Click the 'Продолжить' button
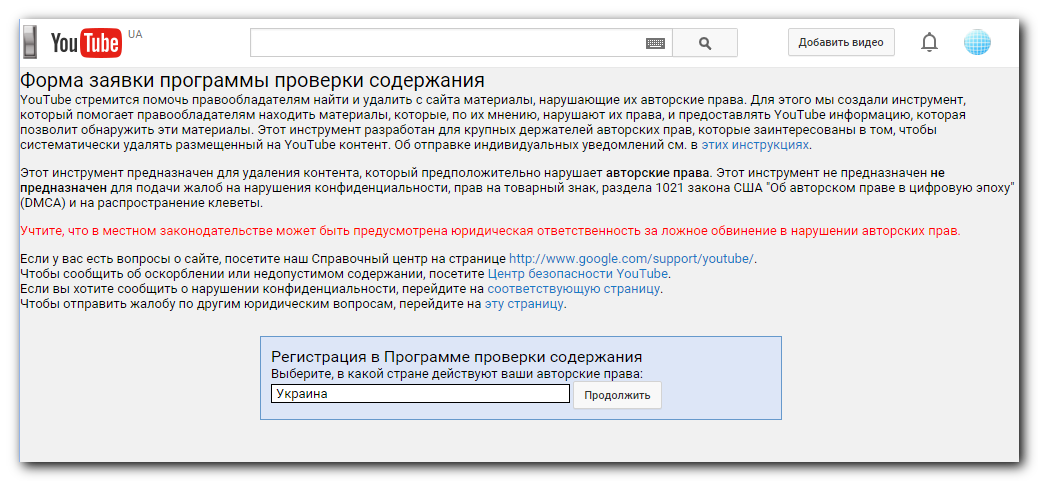 (617, 395)
